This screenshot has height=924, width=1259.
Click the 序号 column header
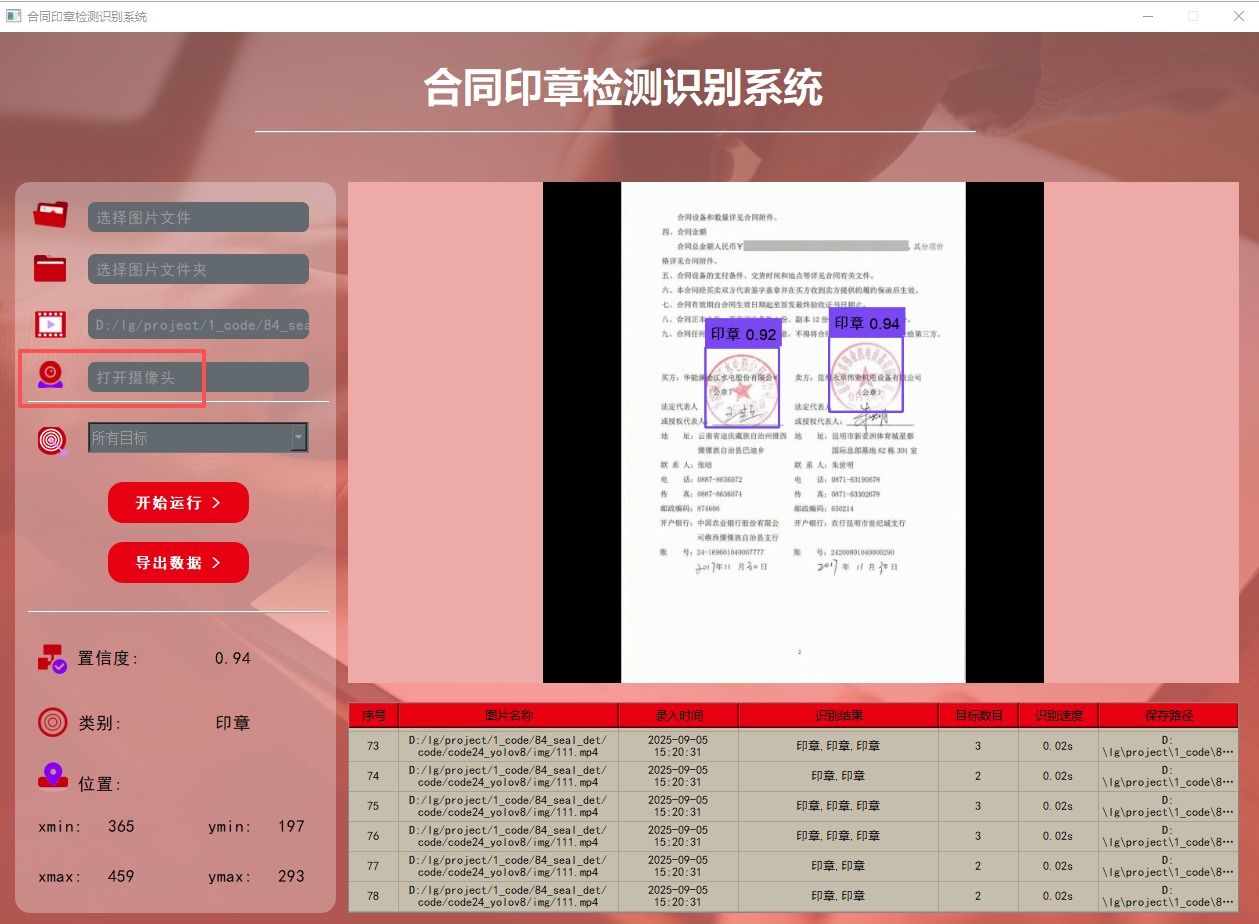(374, 715)
